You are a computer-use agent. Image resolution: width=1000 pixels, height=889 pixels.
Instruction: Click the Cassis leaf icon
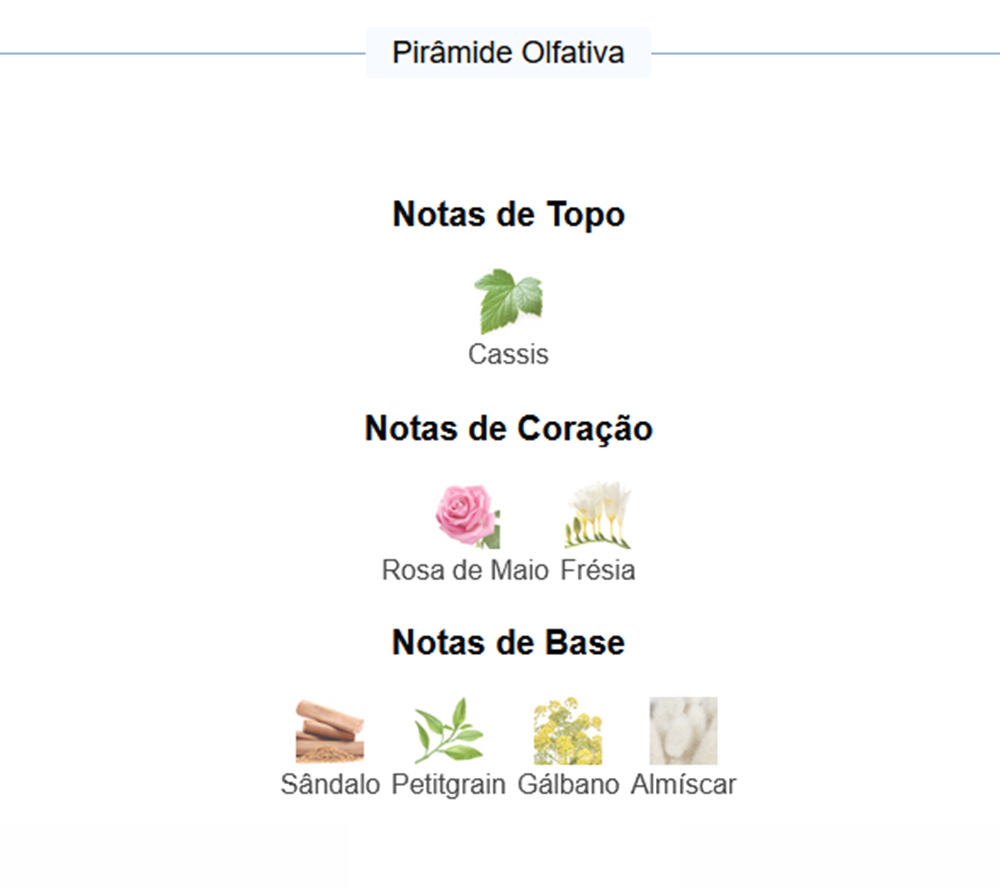coord(508,301)
